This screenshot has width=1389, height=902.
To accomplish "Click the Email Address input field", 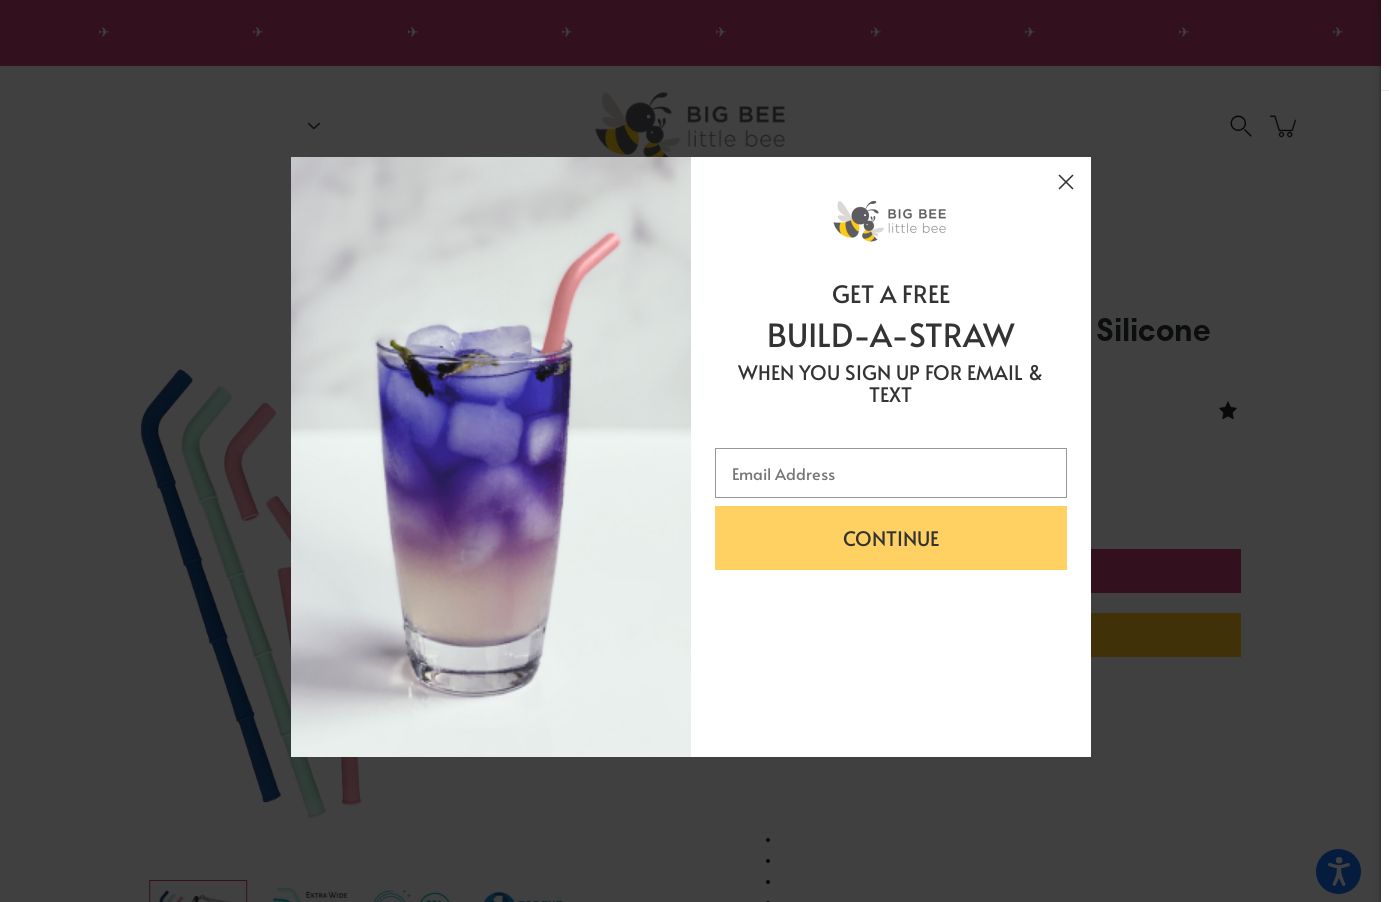I will pyautogui.click(x=890, y=473).
